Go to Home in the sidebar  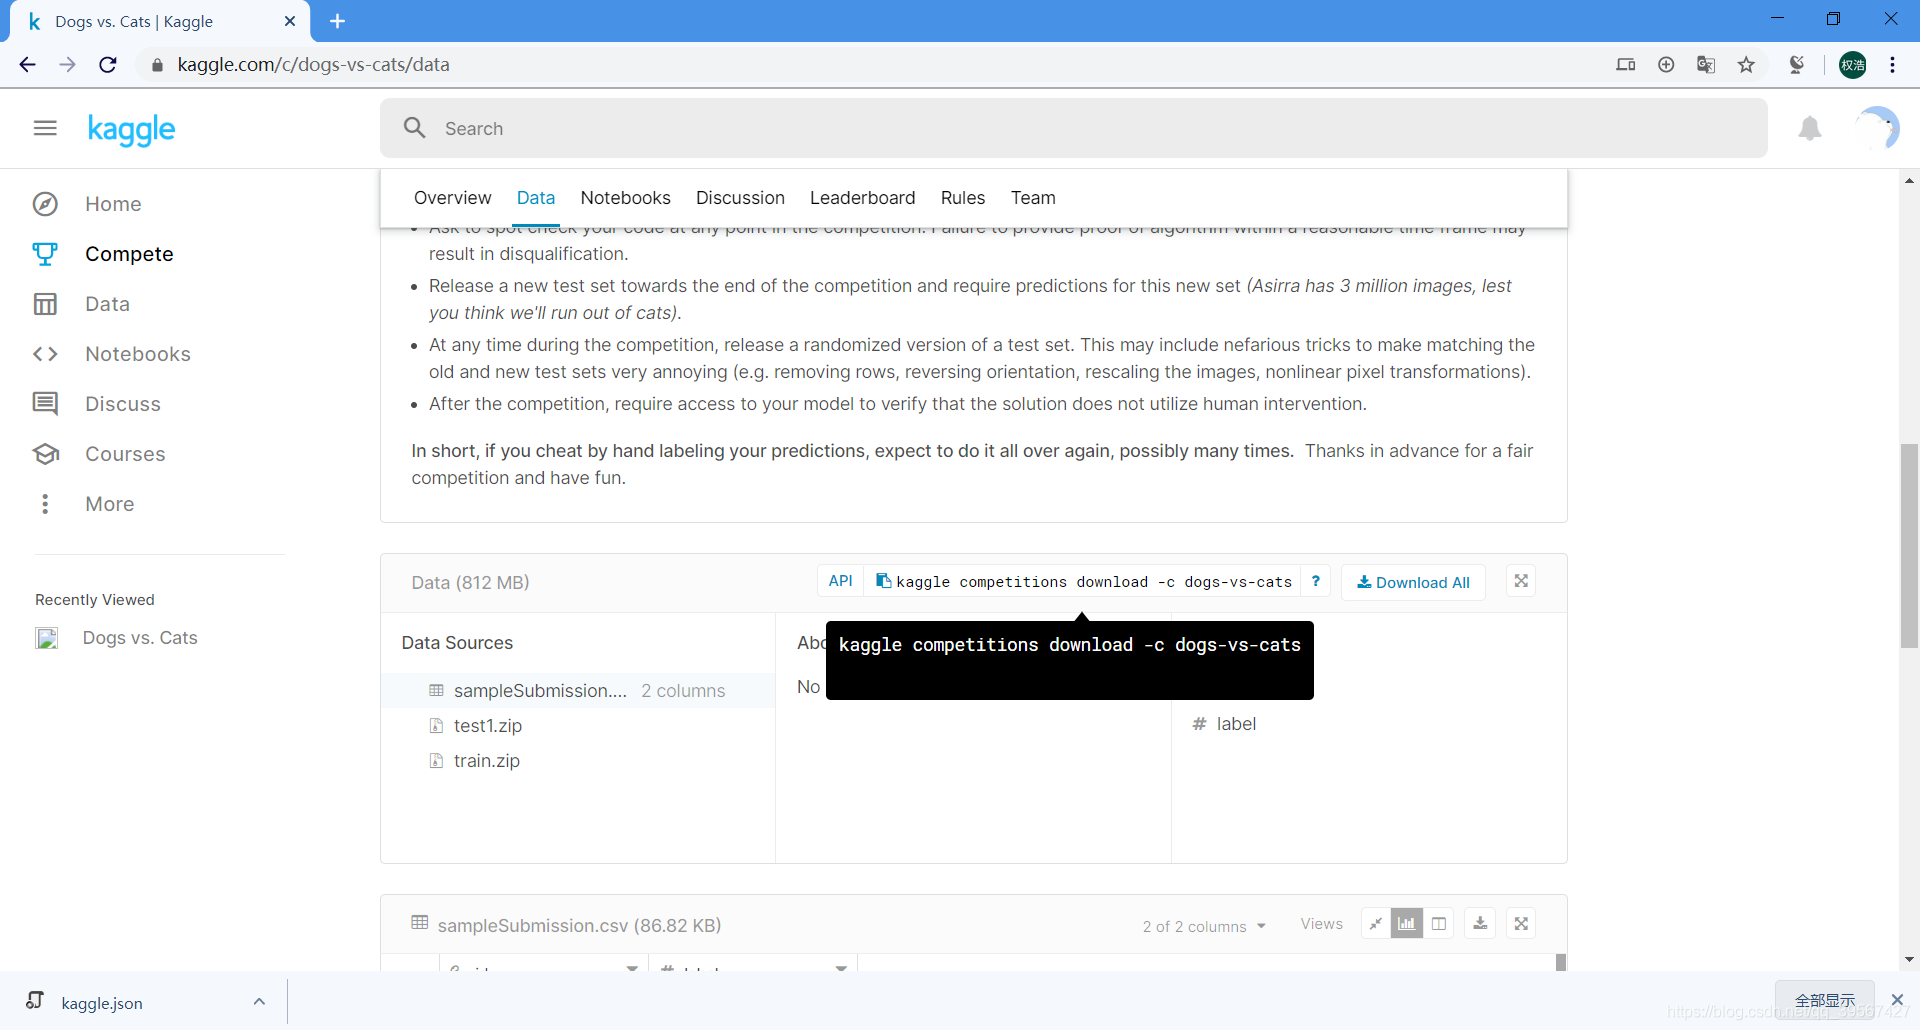point(113,204)
